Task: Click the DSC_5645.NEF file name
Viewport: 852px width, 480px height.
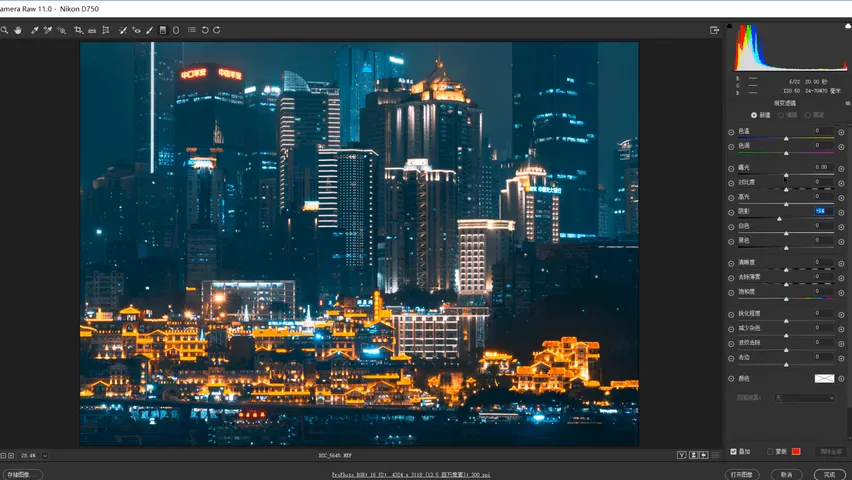Action: pyautogui.click(x=335, y=456)
